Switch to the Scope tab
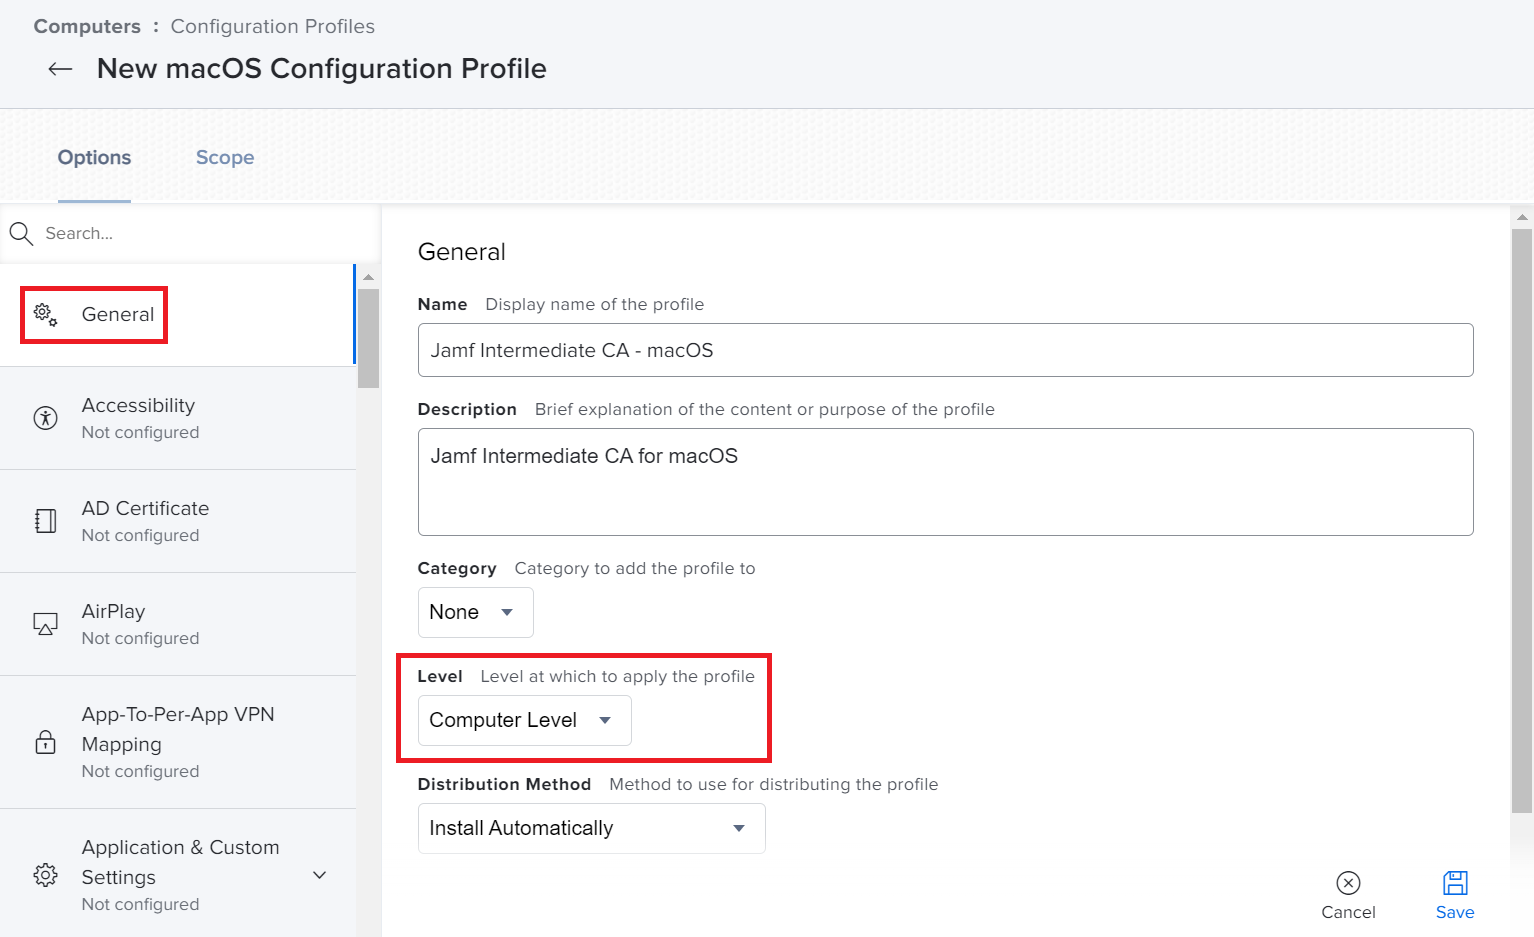Screen dimensions: 1534x937 tap(225, 157)
